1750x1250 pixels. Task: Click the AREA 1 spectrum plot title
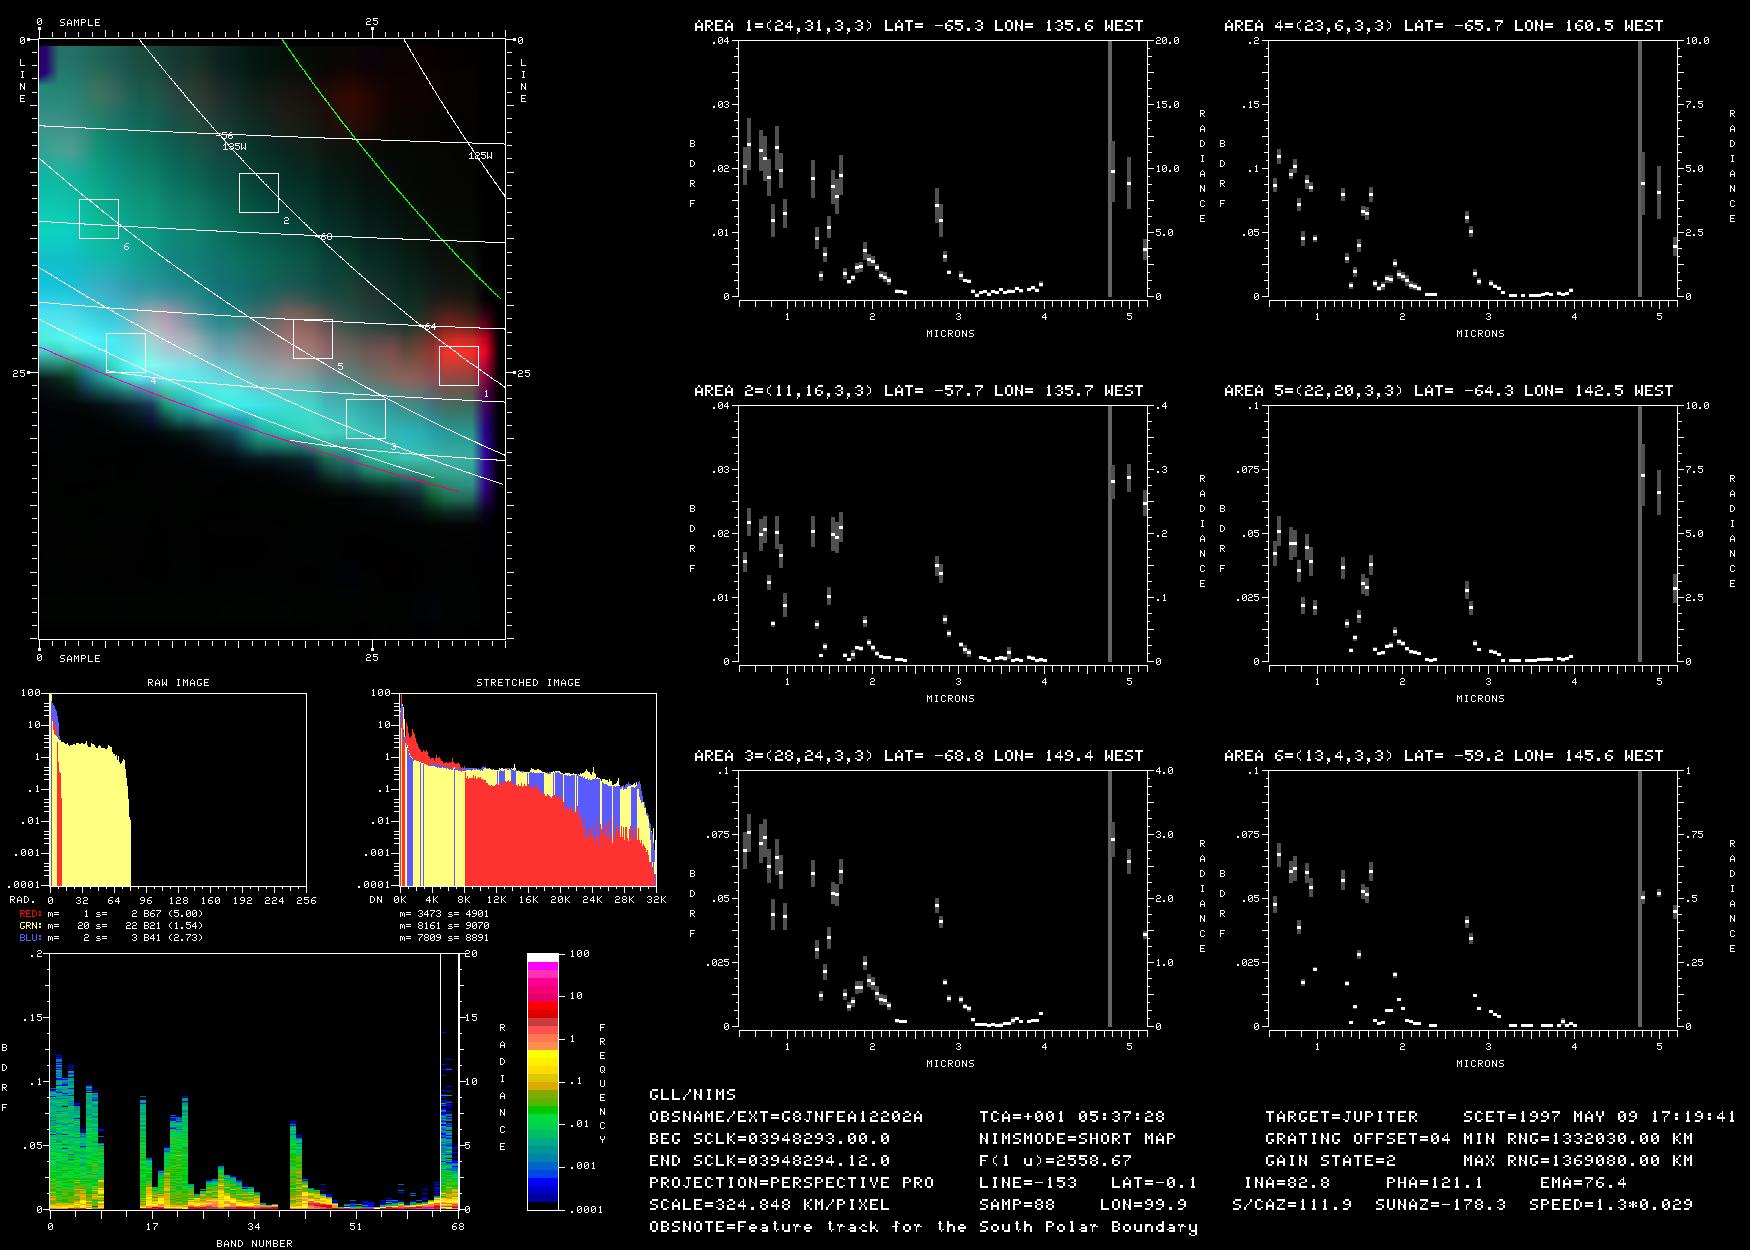click(x=918, y=26)
